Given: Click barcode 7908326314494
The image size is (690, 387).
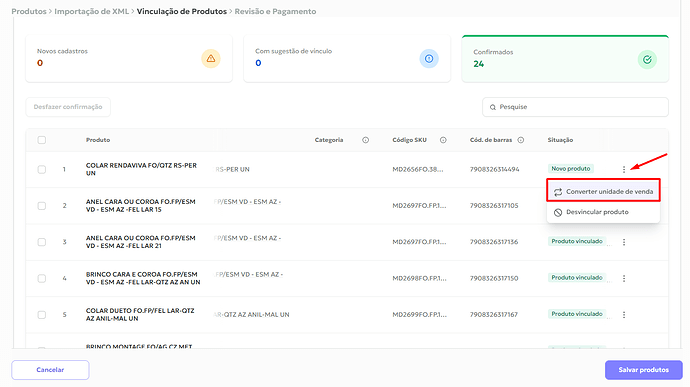Looking at the screenshot, I should pos(494,170).
